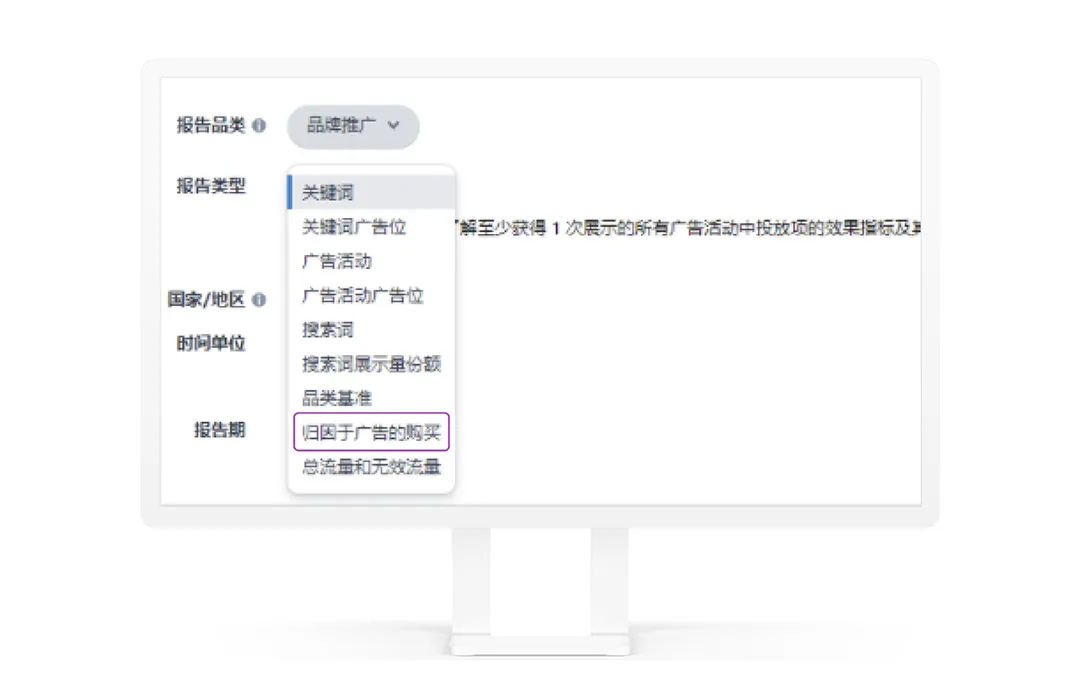Click the 报告品类 label text
The width and height of the screenshot is (1080, 679).
[211, 125]
